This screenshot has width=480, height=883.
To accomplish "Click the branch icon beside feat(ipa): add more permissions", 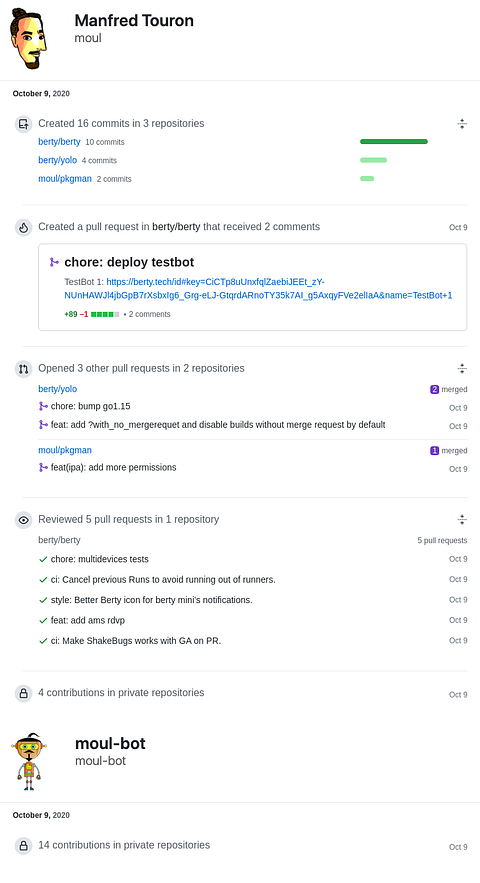I will [43, 467].
